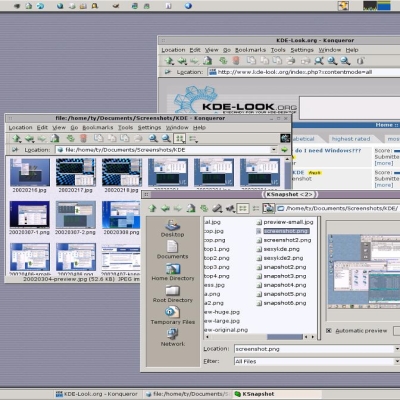Click Back arrow in KSnapshot dialog toolbar
The height and width of the screenshot is (400, 400).
(165, 208)
